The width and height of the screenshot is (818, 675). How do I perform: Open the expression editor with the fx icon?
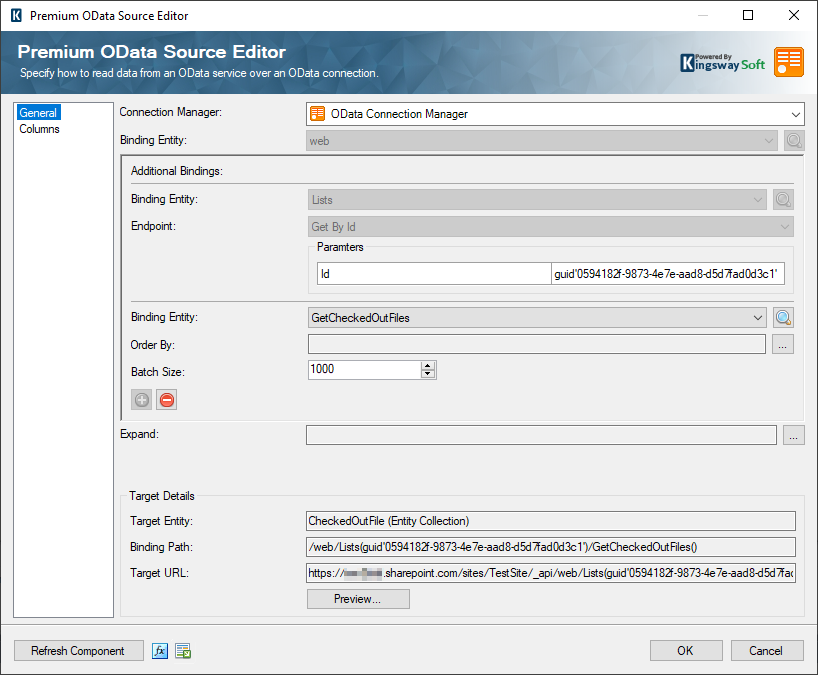point(160,650)
